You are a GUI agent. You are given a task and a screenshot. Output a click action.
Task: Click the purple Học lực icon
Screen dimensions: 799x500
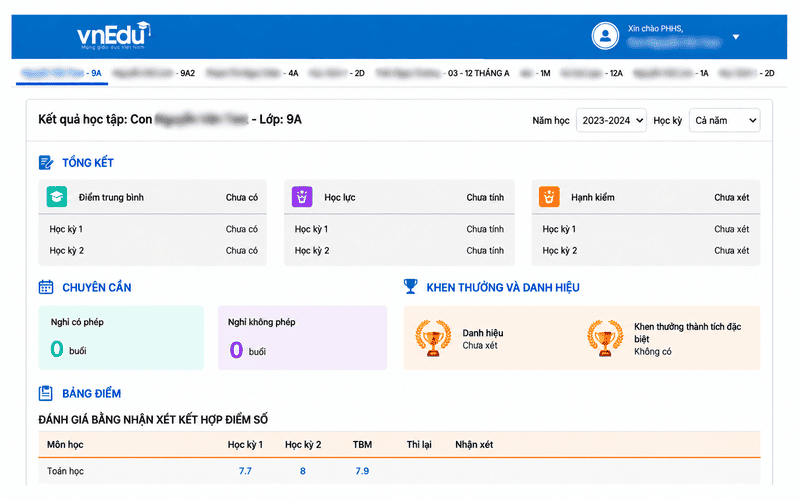pyautogui.click(x=302, y=197)
